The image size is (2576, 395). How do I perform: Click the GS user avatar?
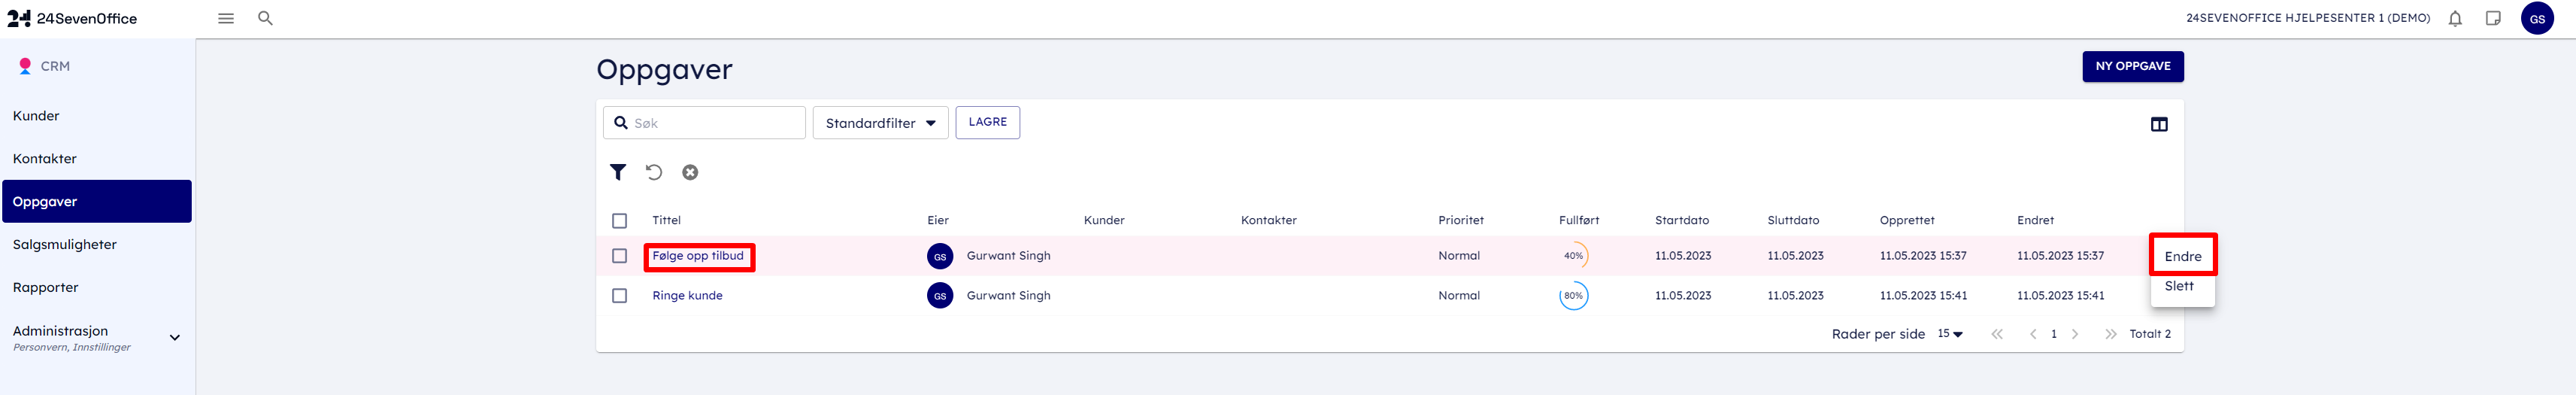[x=2537, y=19]
